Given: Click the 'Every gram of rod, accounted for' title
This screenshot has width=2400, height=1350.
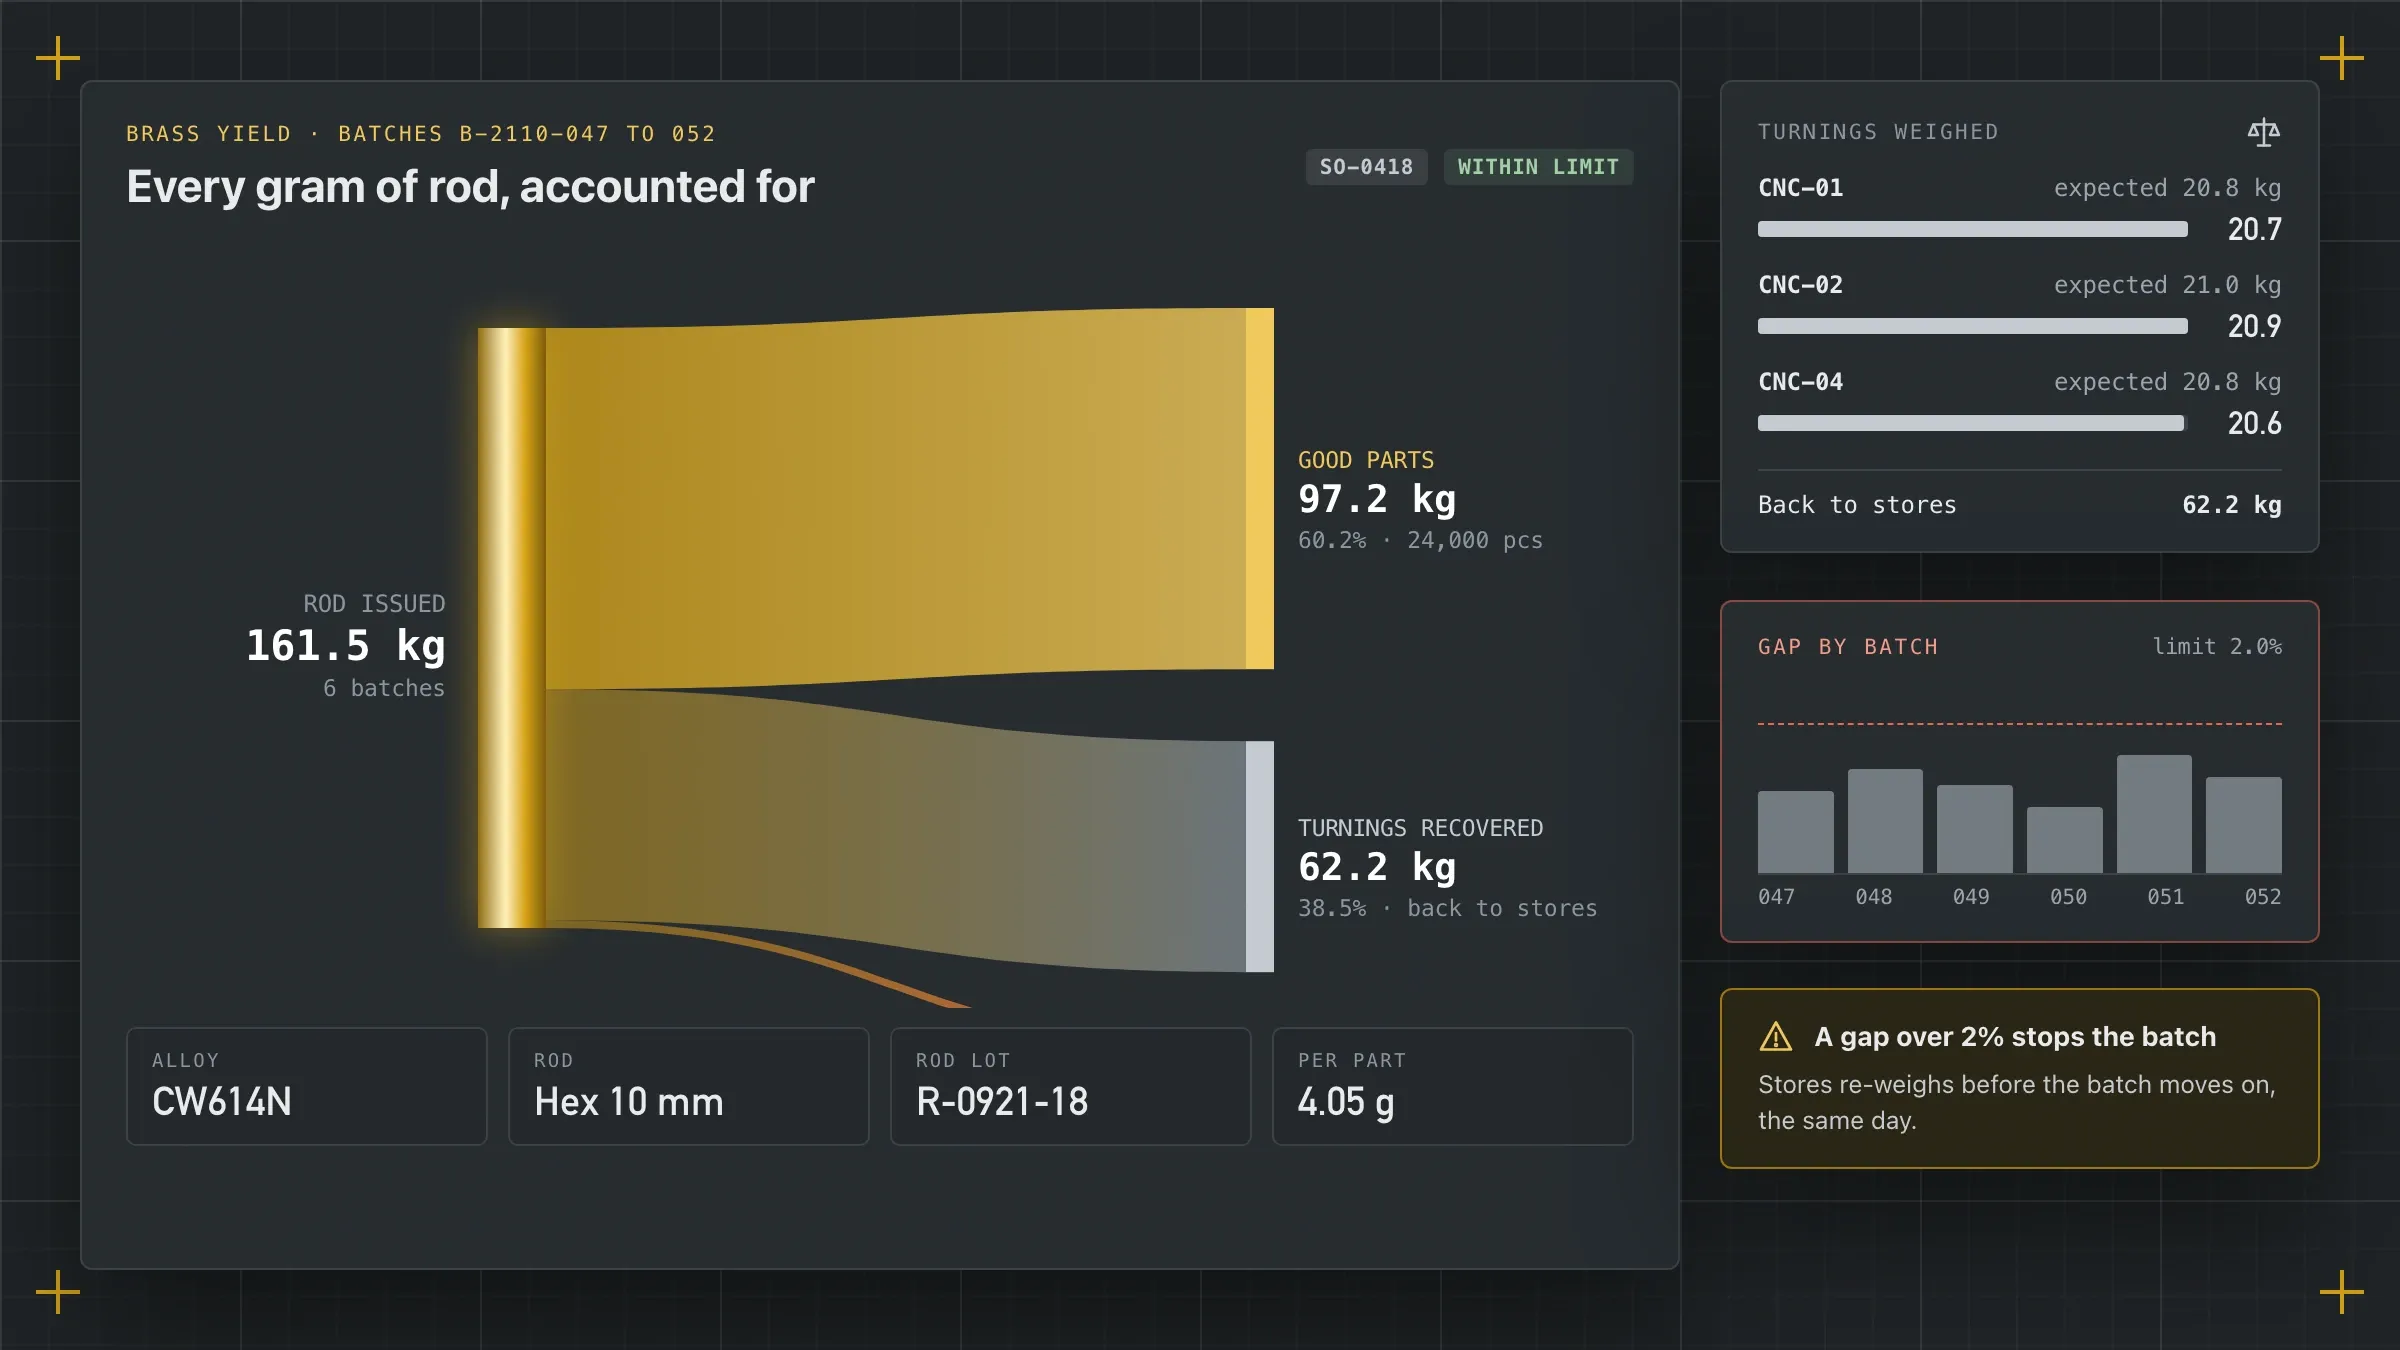Looking at the screenshot, I should pyautogui.click(x=470, y=187).
